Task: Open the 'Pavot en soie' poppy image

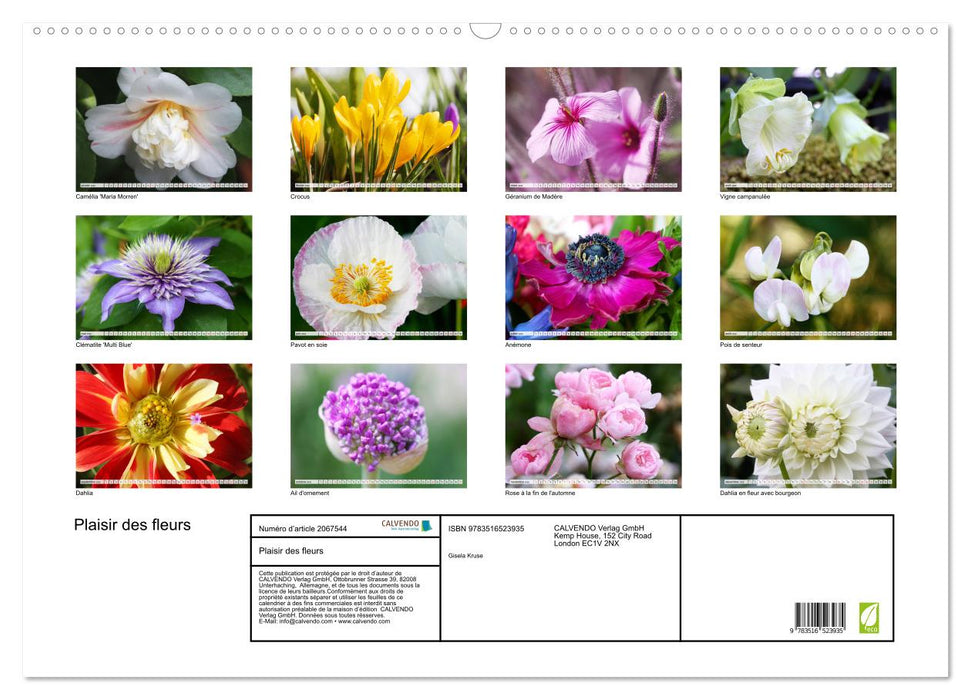Action: [378, 275]
